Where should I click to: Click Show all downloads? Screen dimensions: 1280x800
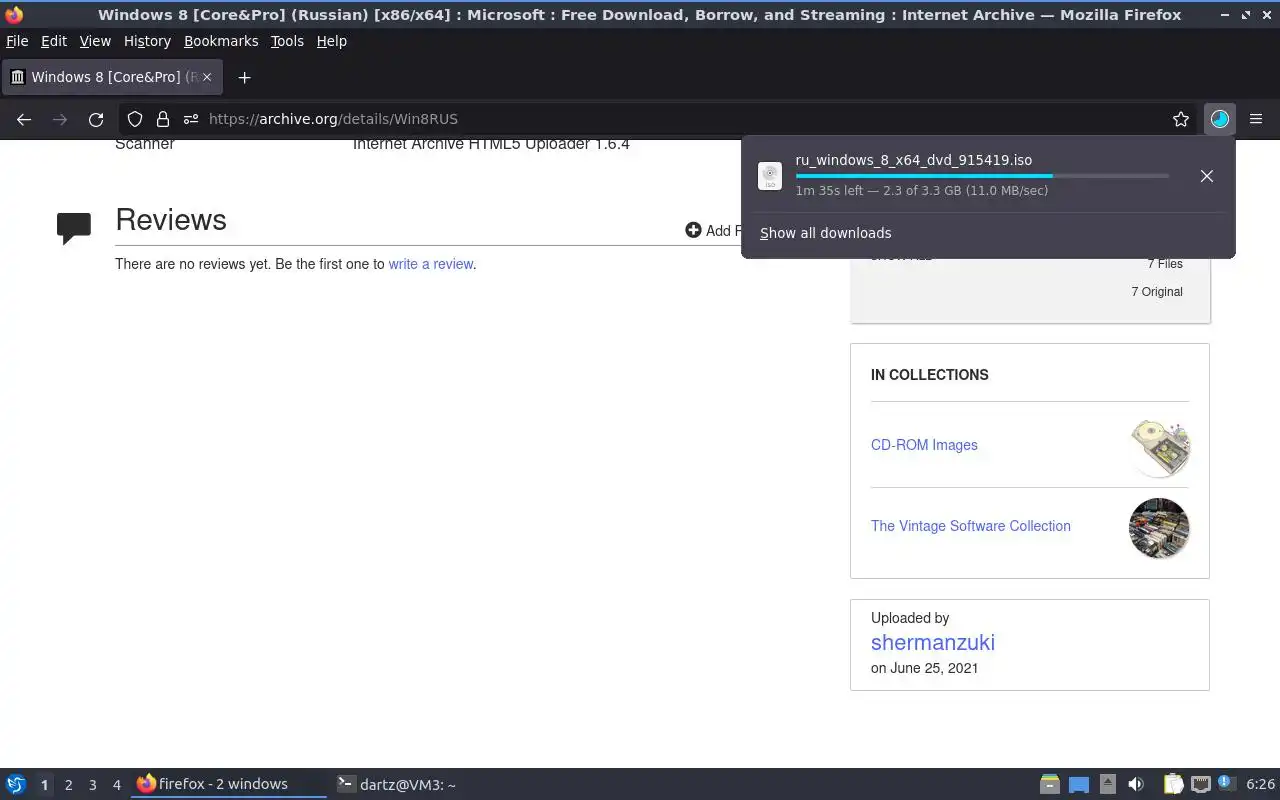click(x=825, y=233)
